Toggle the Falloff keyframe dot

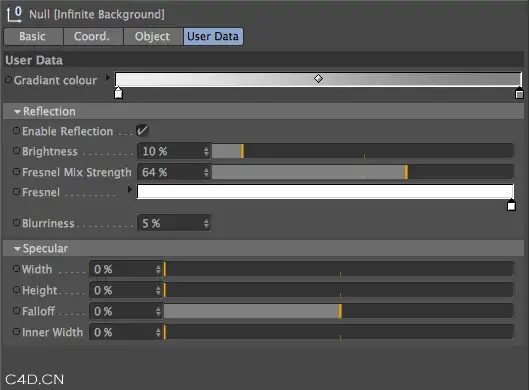click(x=16, y=310)
